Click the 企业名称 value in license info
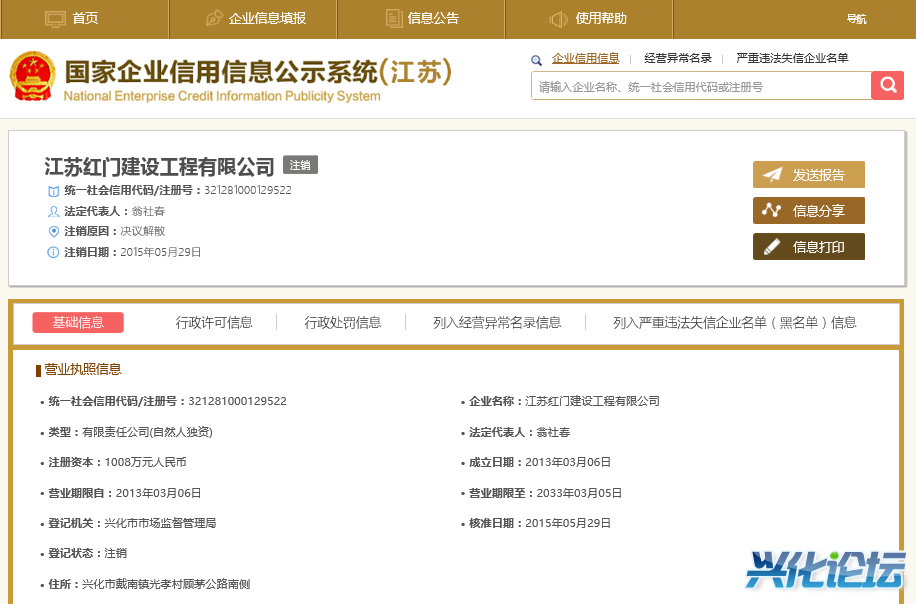 pyautogui.click(x=592, y=401)
